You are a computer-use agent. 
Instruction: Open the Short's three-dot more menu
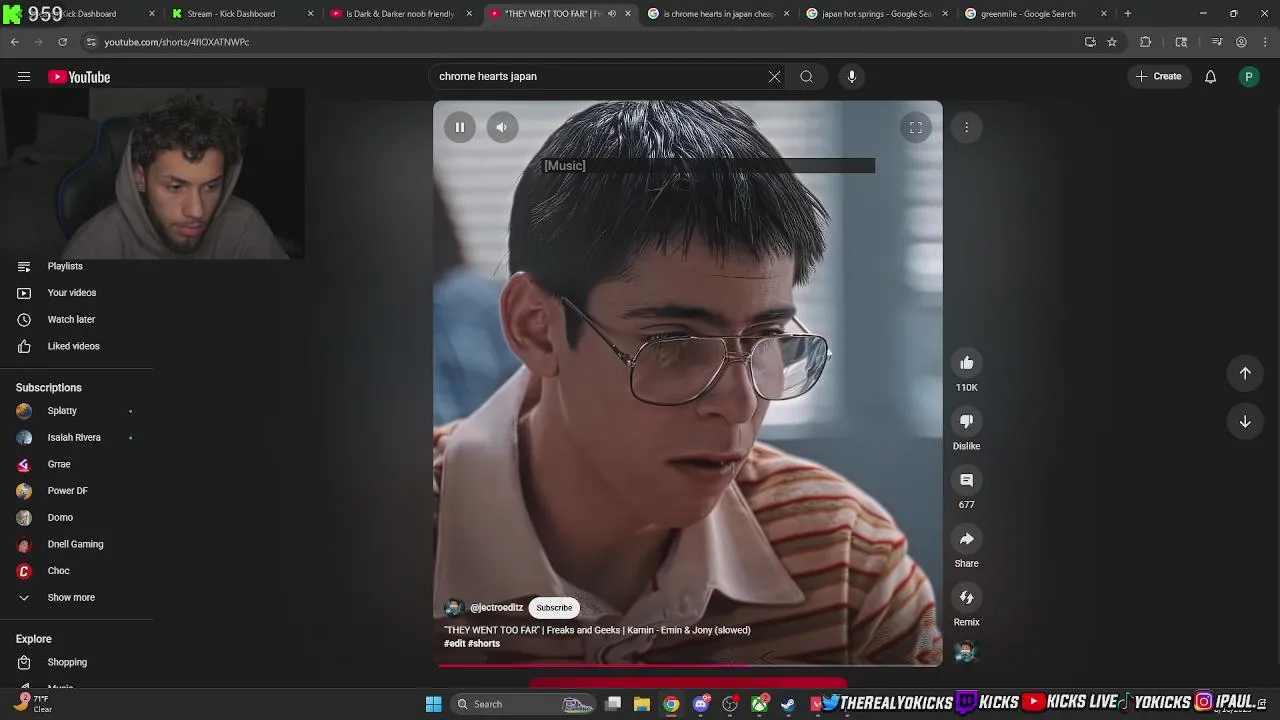pyautogui.click(x=967, y=127)
